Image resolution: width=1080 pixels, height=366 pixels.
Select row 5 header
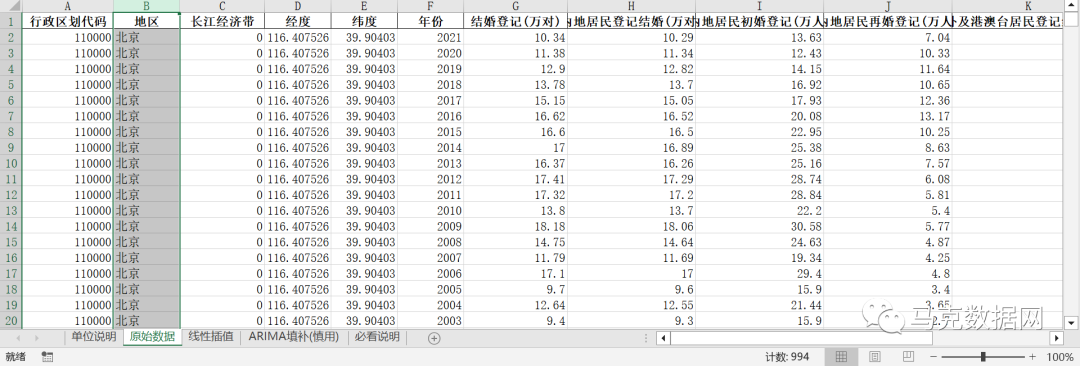[11, 84]
